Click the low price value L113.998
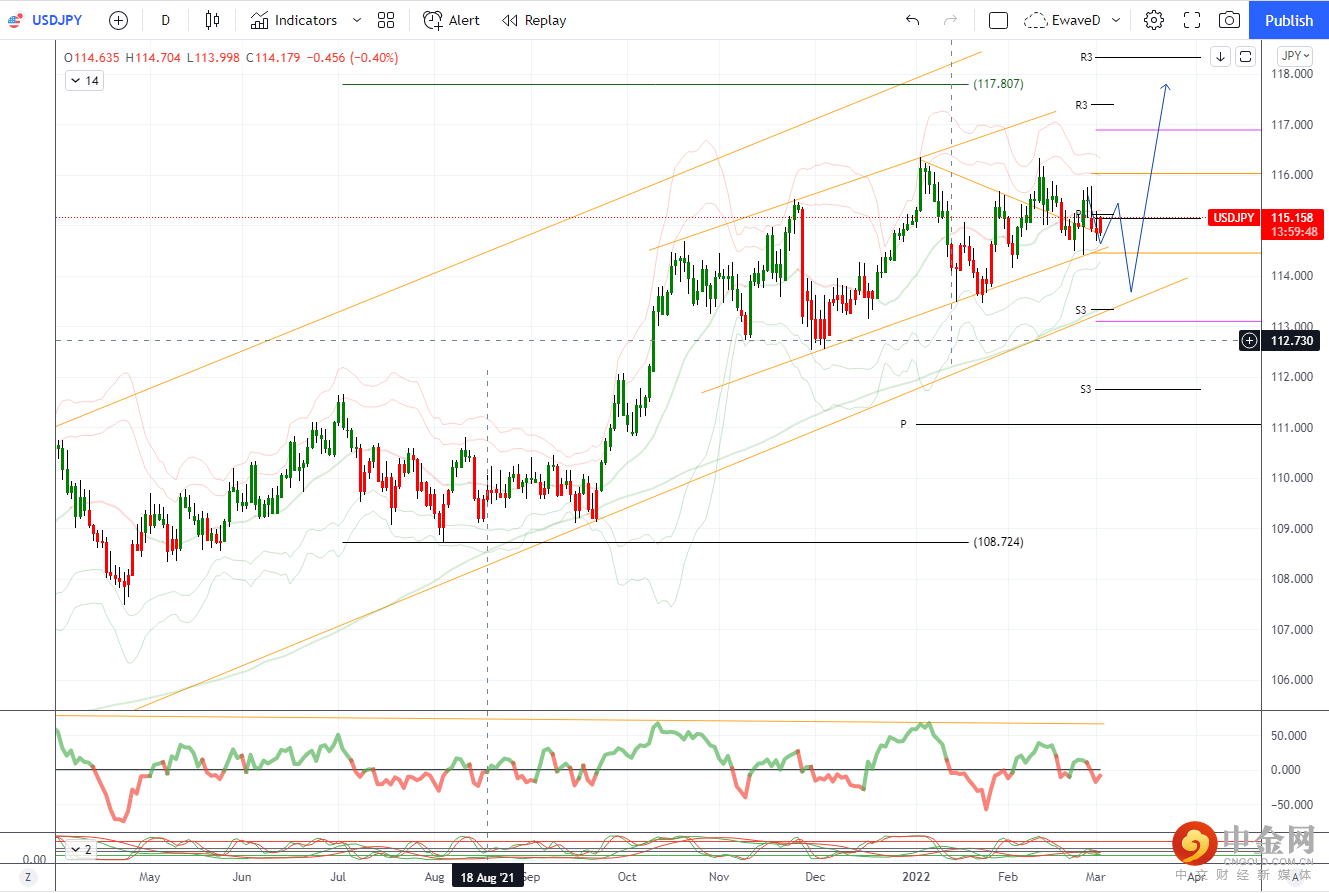Viewport: 1329px width, 893px height. coord(214,58)
